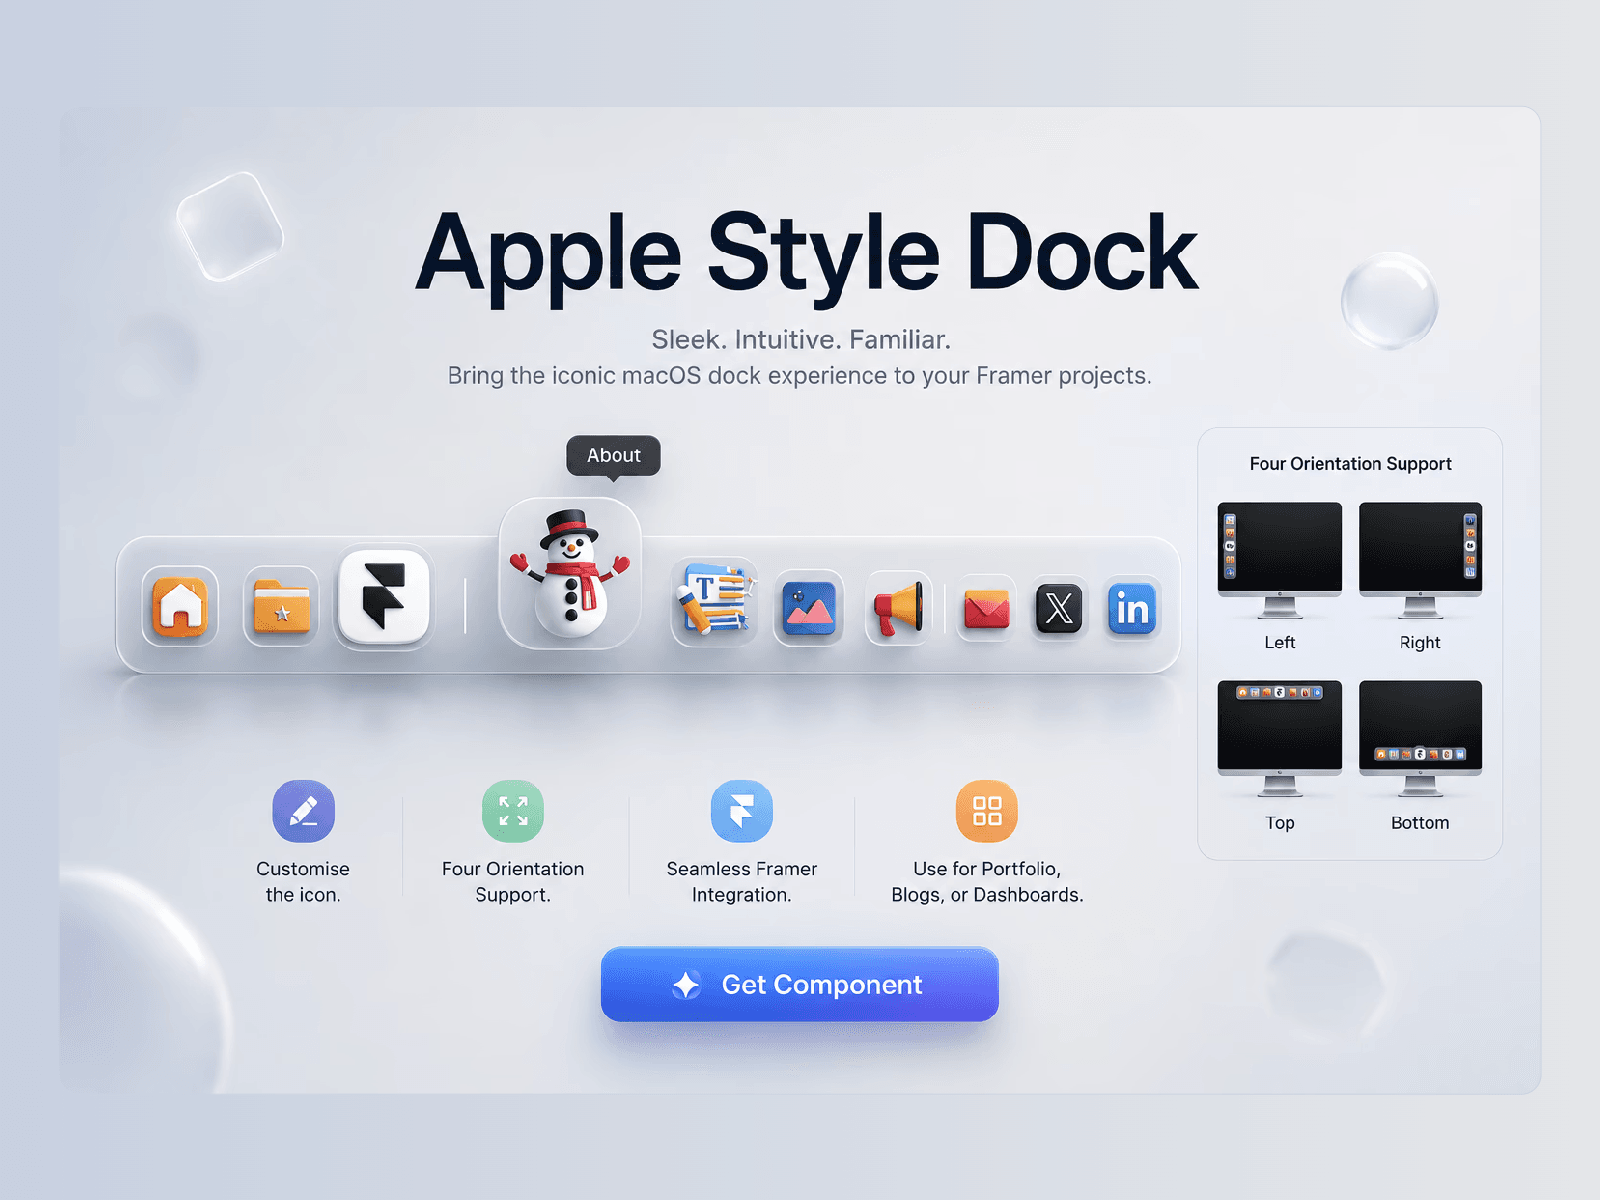Click 'Bring the iconic macOS dock experience' sentence
Screen dimensions: 1600x1200
[800, 376]
